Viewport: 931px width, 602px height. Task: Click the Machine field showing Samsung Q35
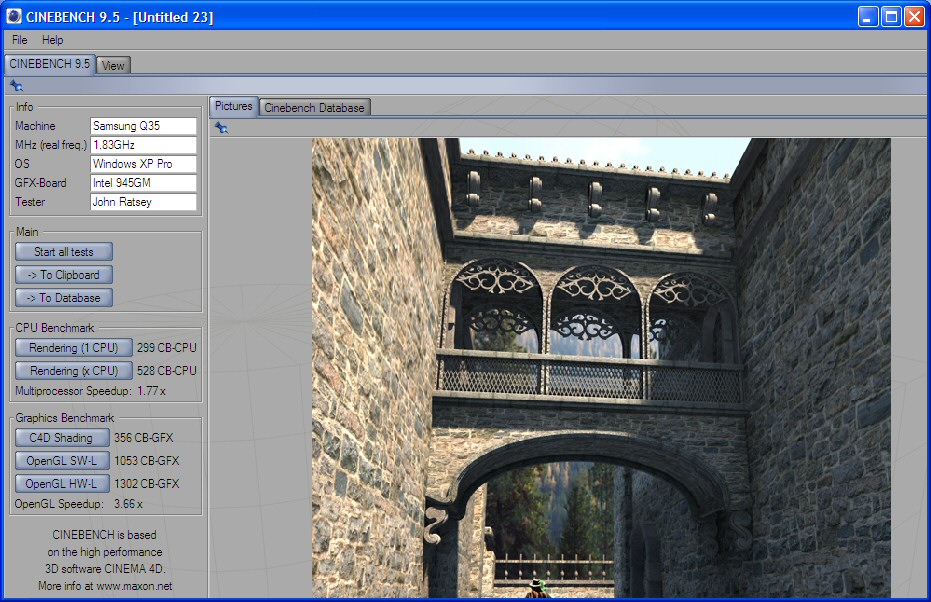click(143, 126)
